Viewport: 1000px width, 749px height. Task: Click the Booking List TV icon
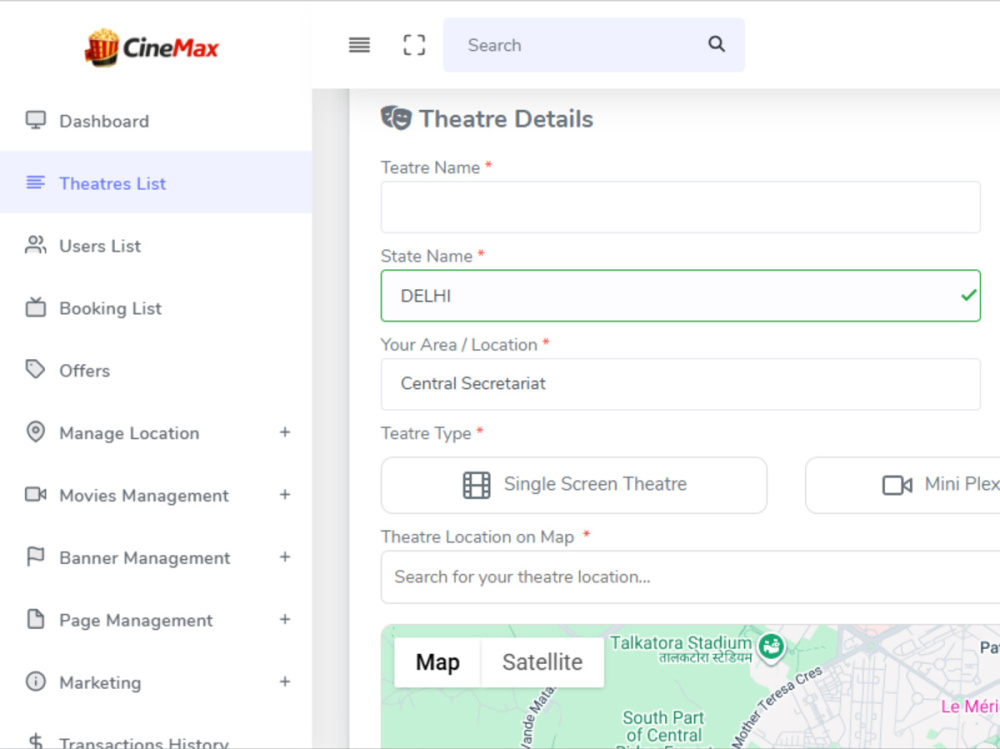tap(36, 308)
